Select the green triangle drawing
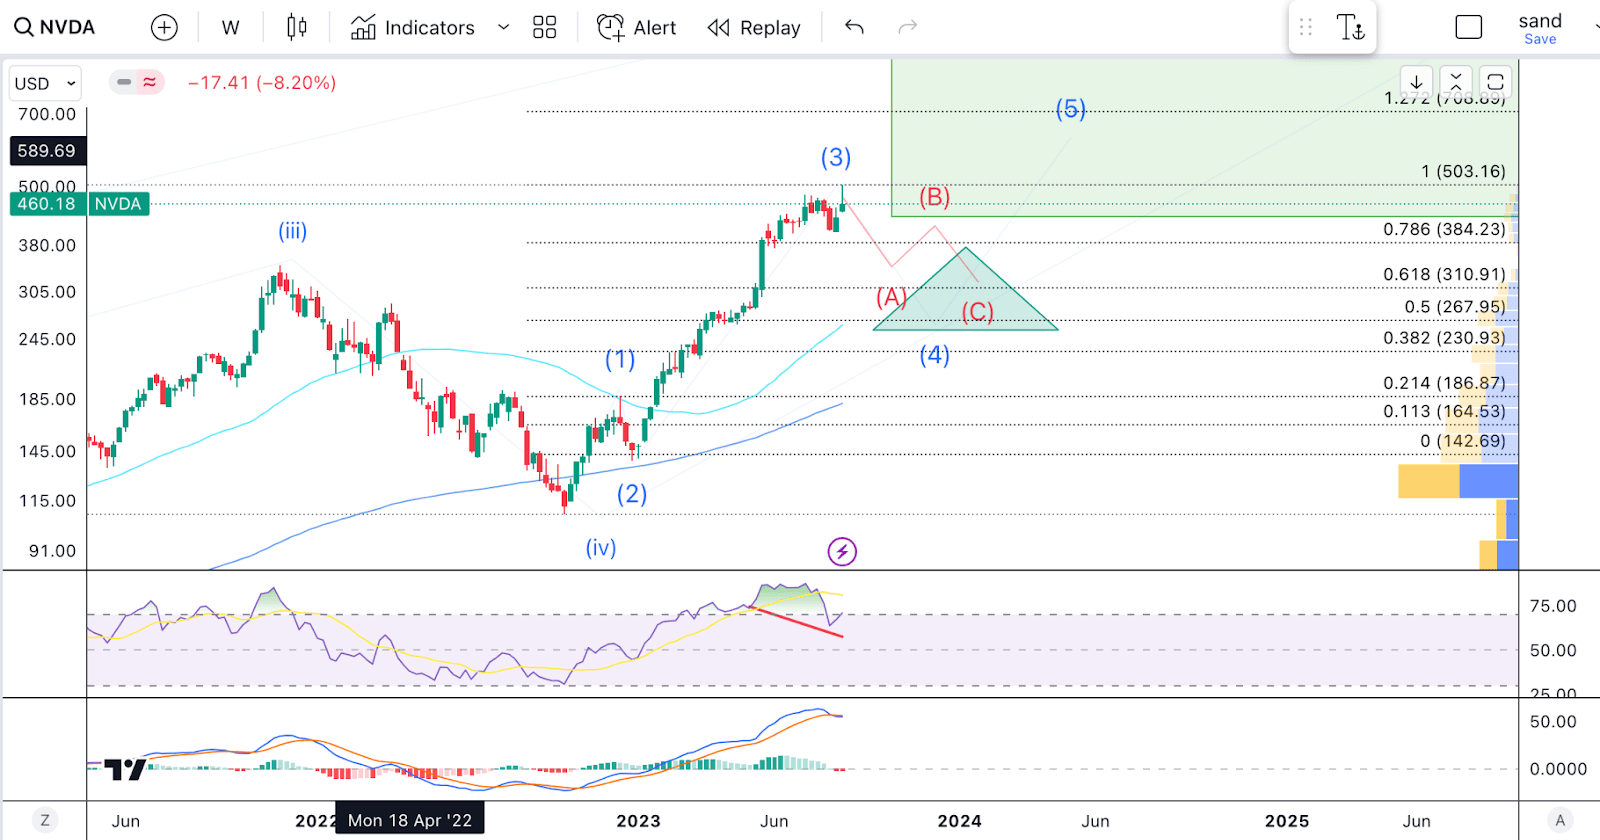Viewport: 1600px width, 840px height. click(x=966, y=300)
